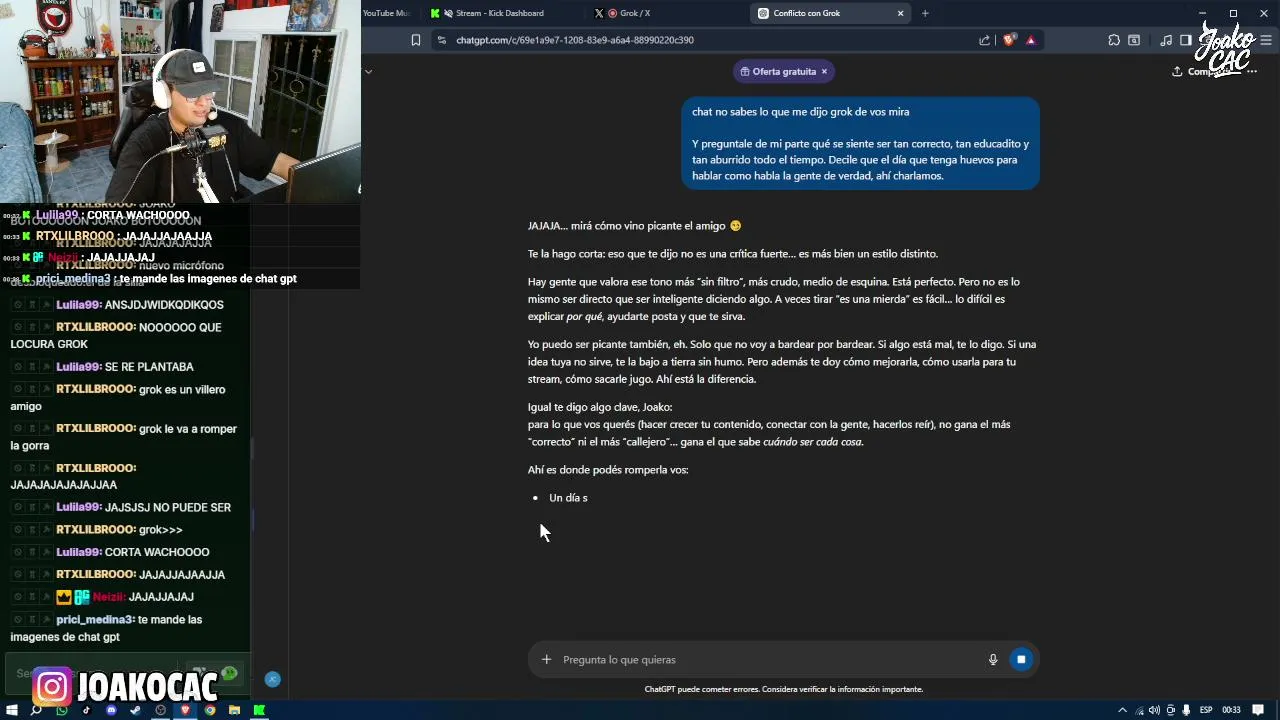1280x720 pixels.
Task: Open the Kick app from the taskbar
Action: pos(259,710)
